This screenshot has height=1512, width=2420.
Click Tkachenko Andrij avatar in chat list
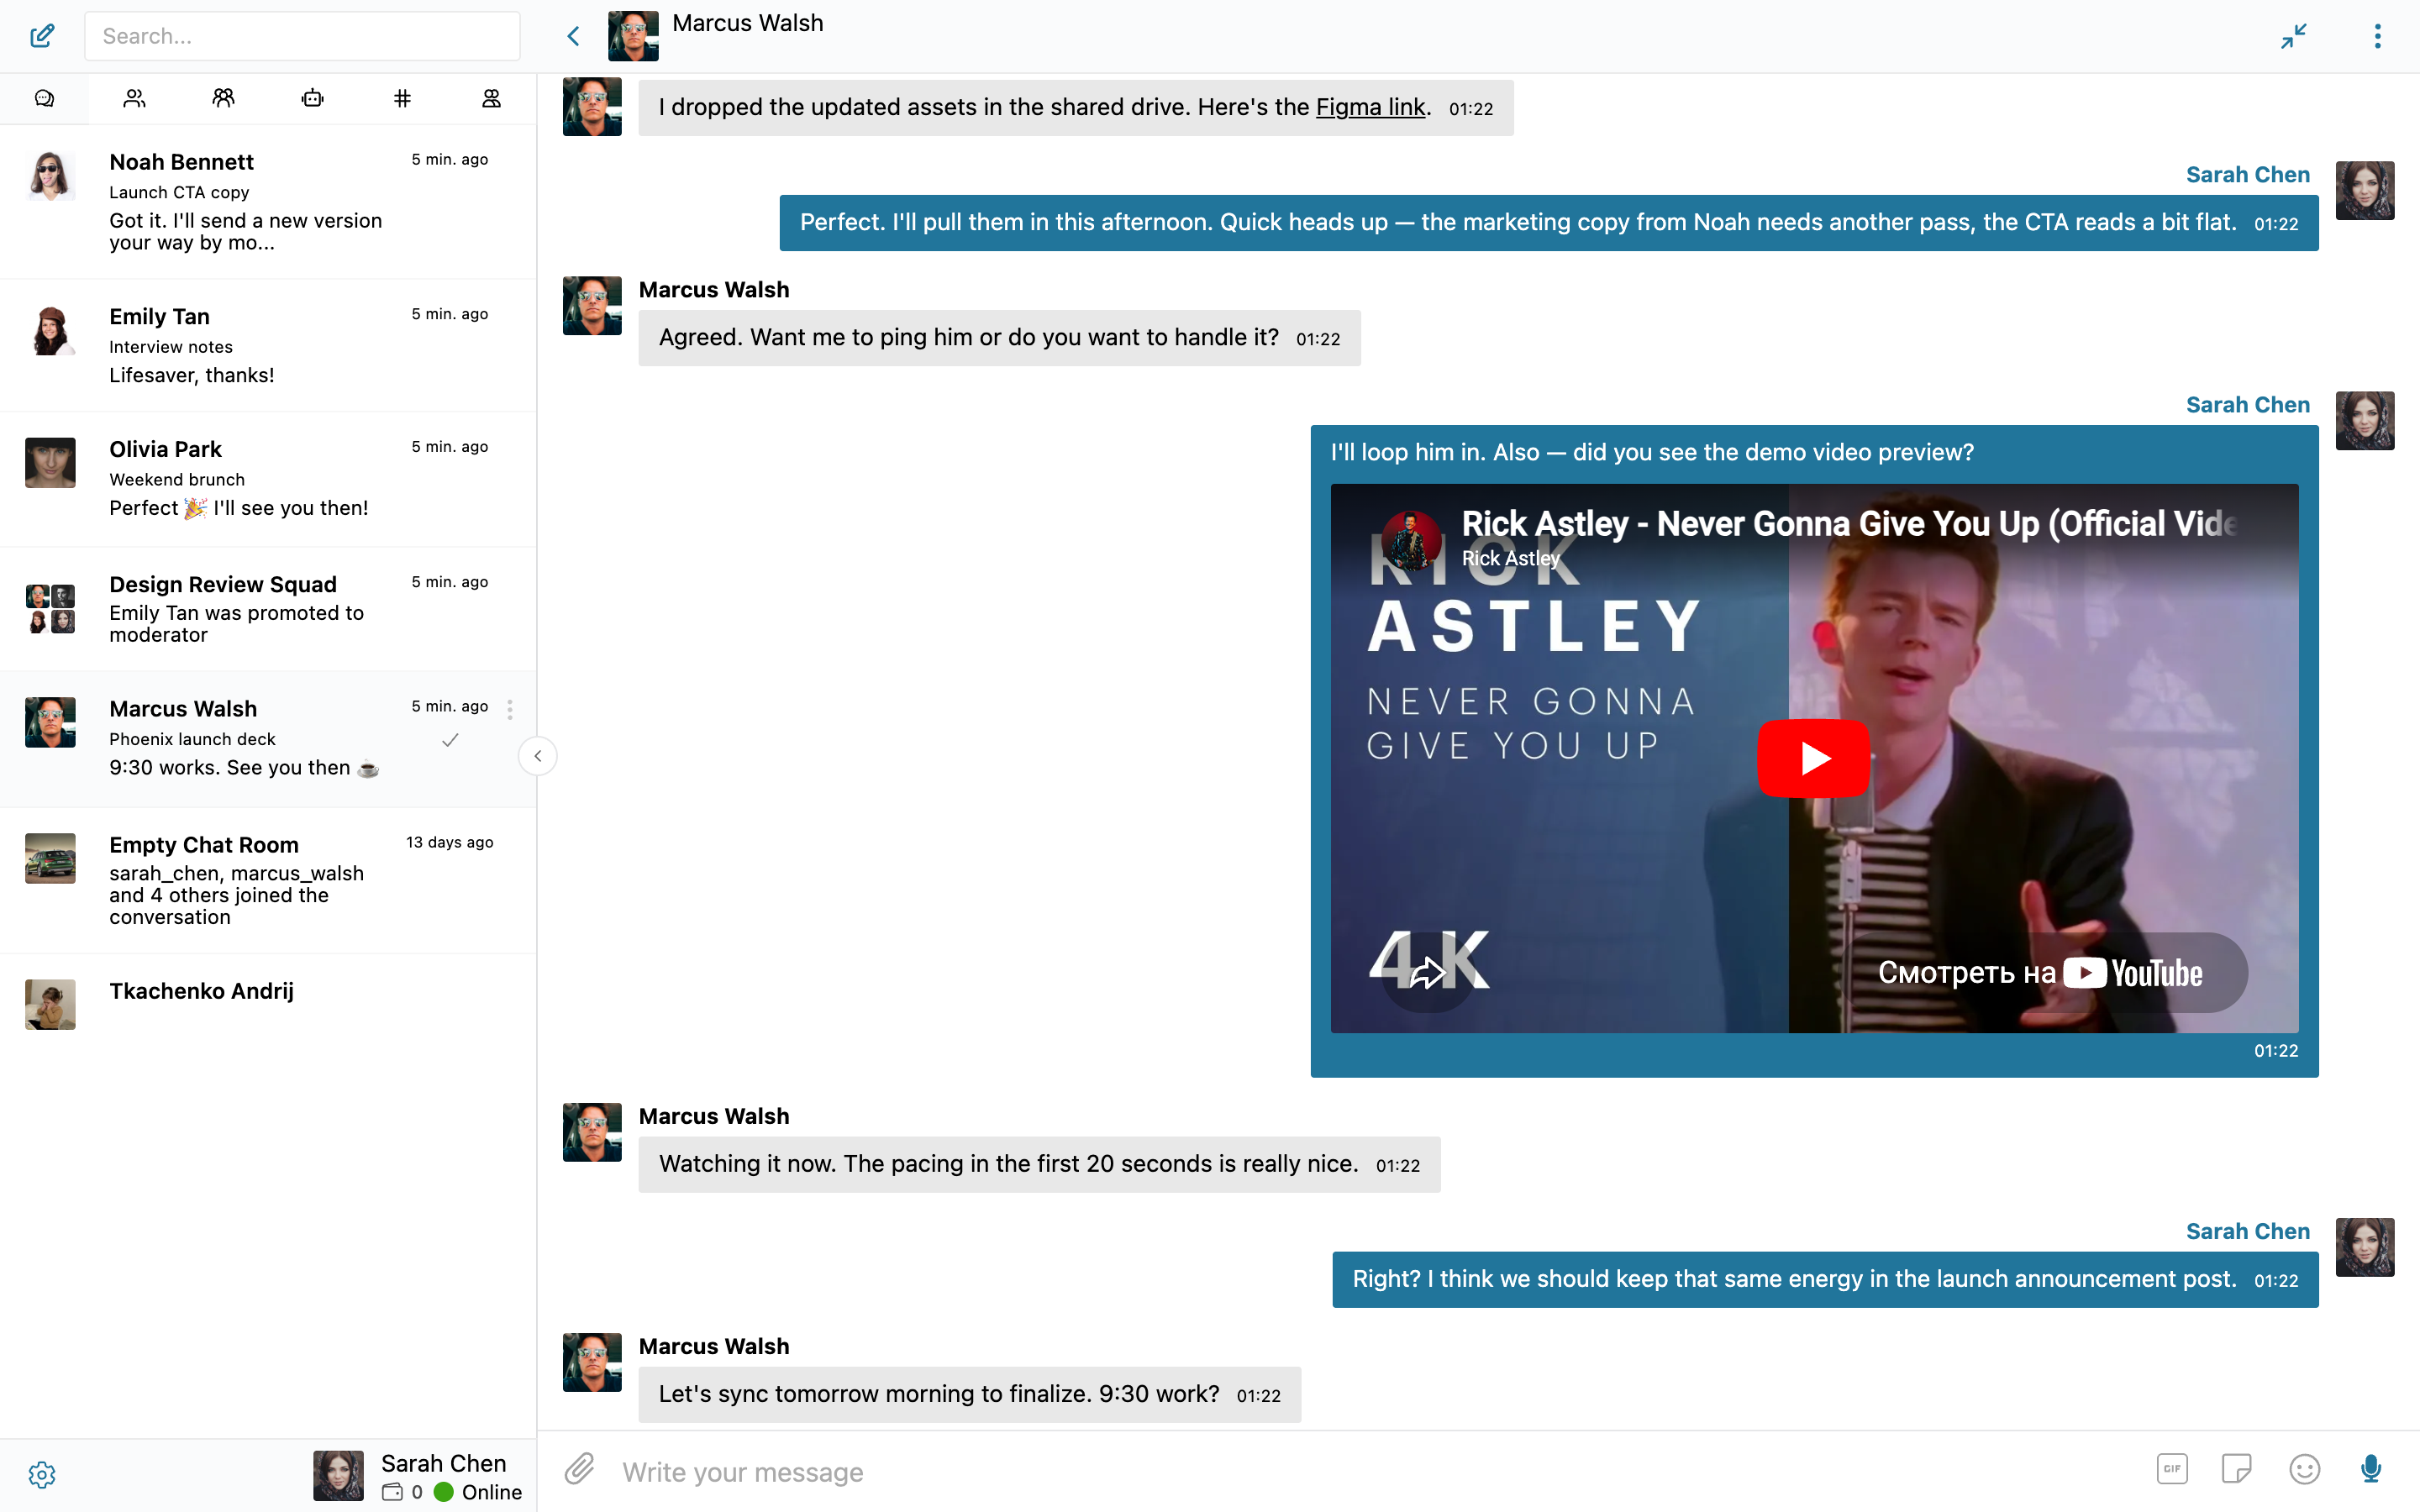click(x=50, y=1004)
